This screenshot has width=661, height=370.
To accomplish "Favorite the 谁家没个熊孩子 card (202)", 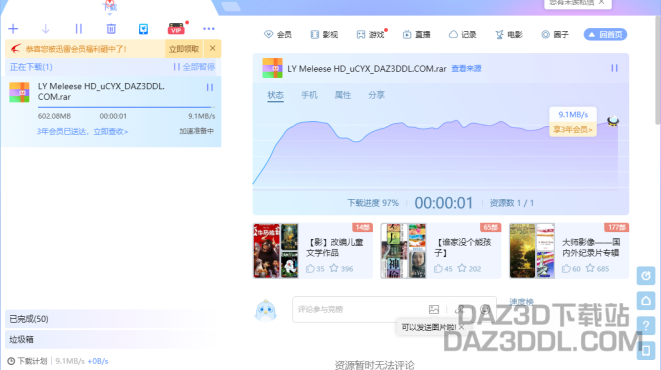I will tap(470, 268).
